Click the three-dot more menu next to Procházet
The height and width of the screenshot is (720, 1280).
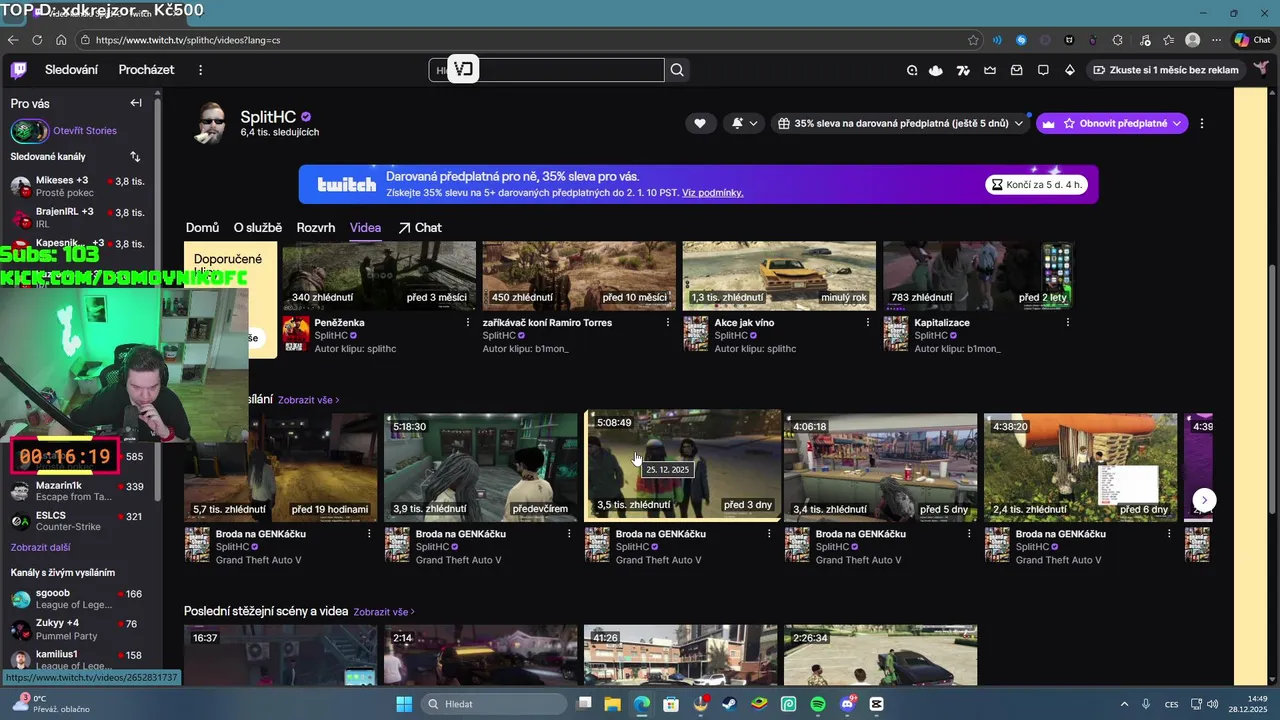click(x=200, y=70)
